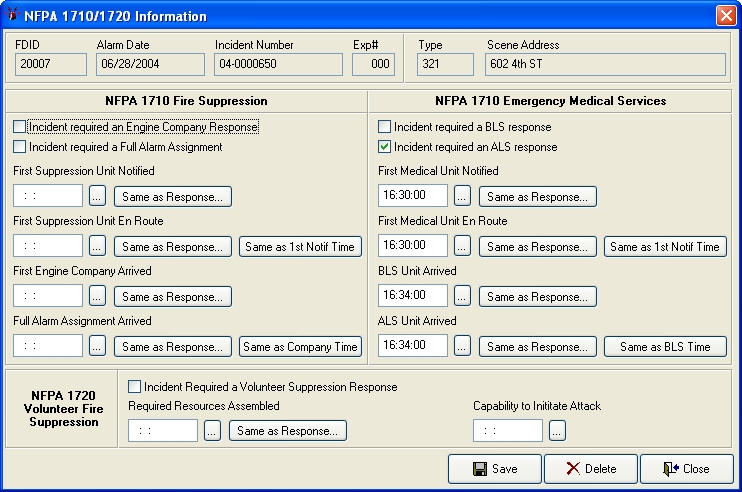Click the Delete button with red X

[591, 469]
